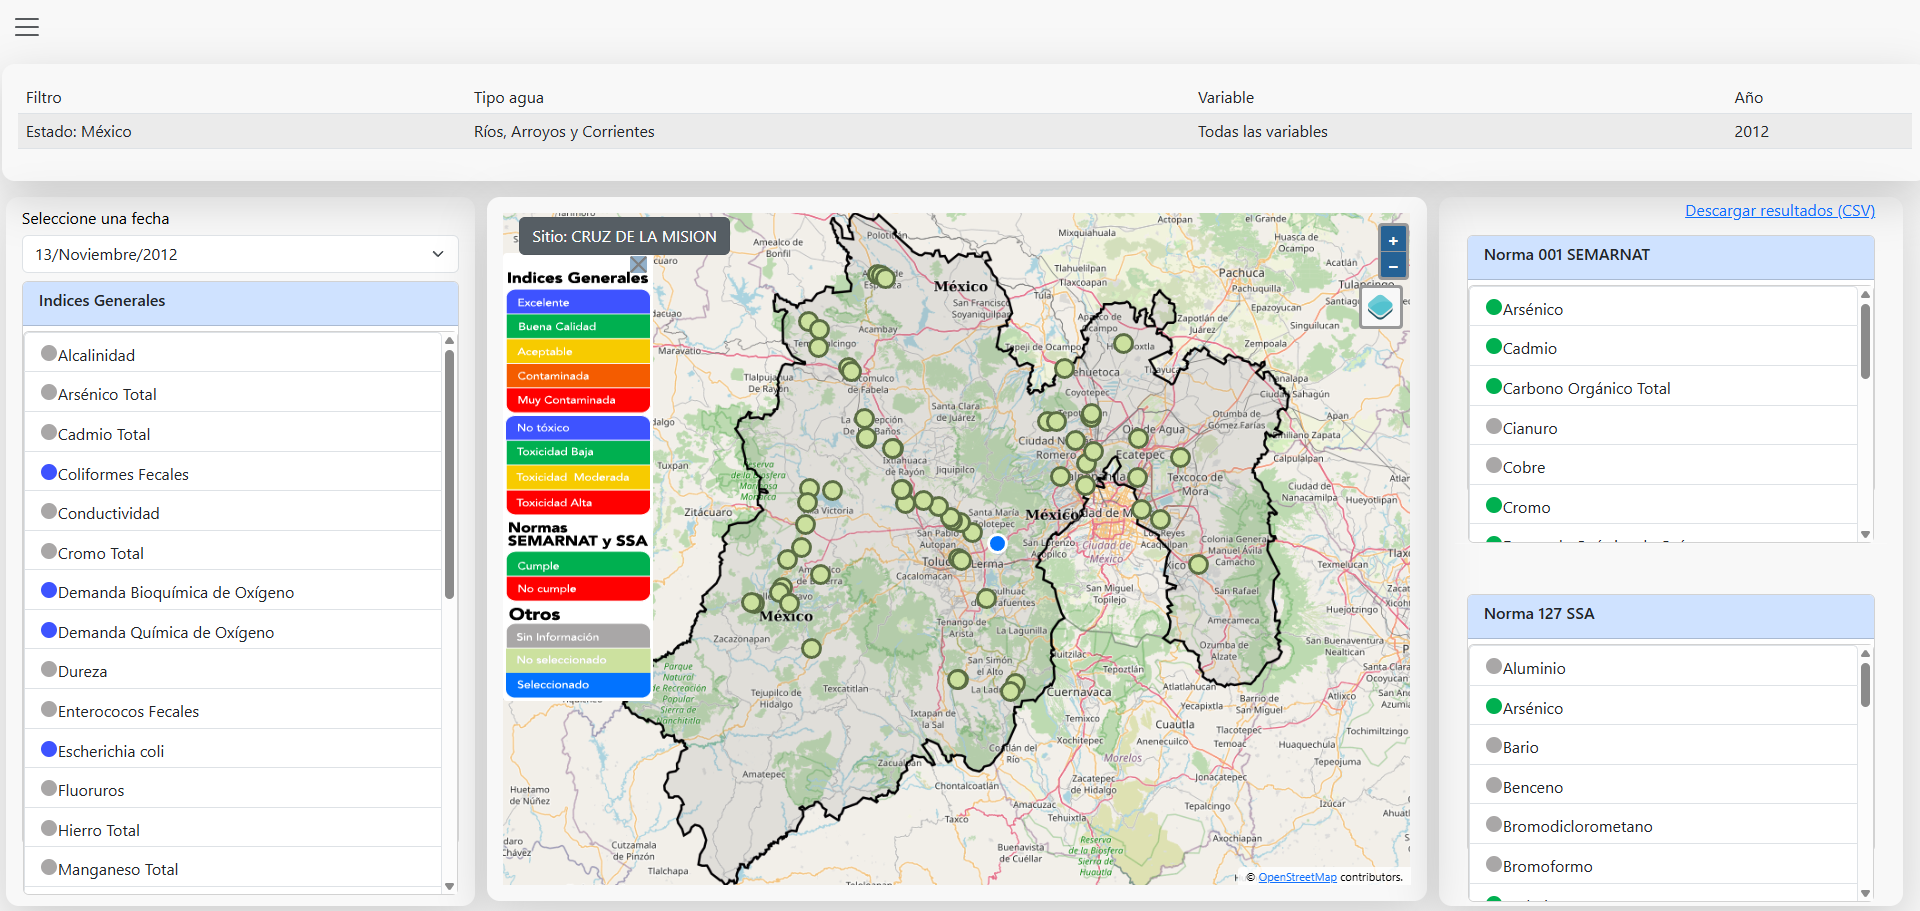This screenshot has height=911, width=1920.
Task: Click the Toxicidad Moderada legend swatch
Action: [x=578, y=477]
